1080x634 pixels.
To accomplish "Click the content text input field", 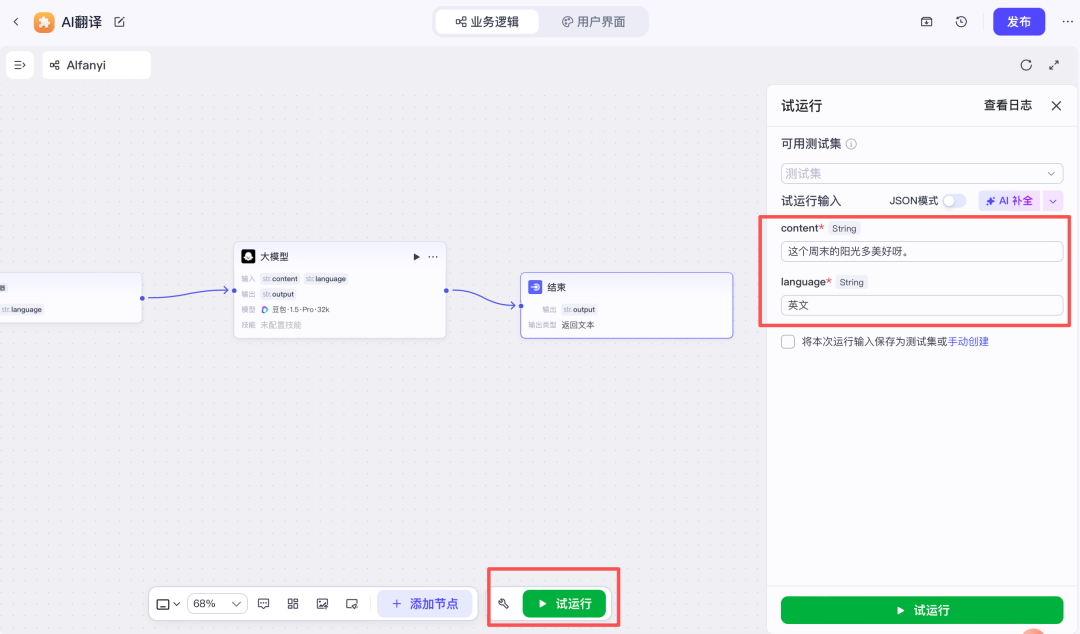I will (921, 251).
